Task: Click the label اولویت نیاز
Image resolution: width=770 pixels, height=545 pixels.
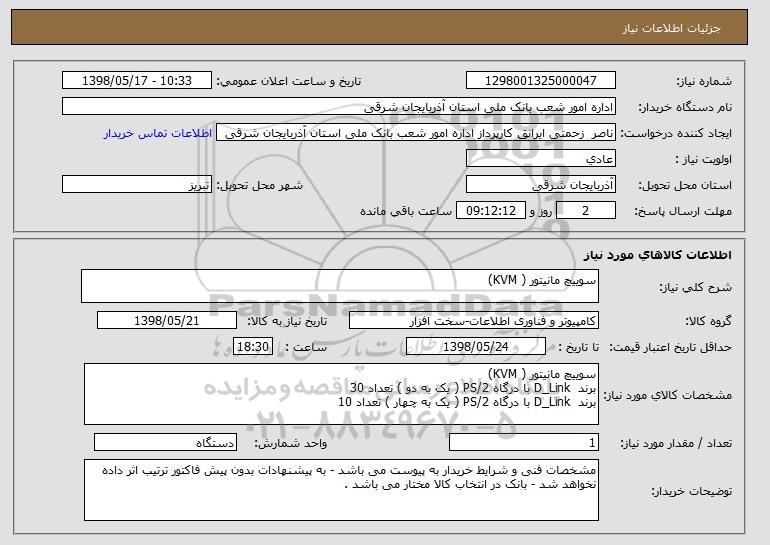Action: tap(704, 159)
